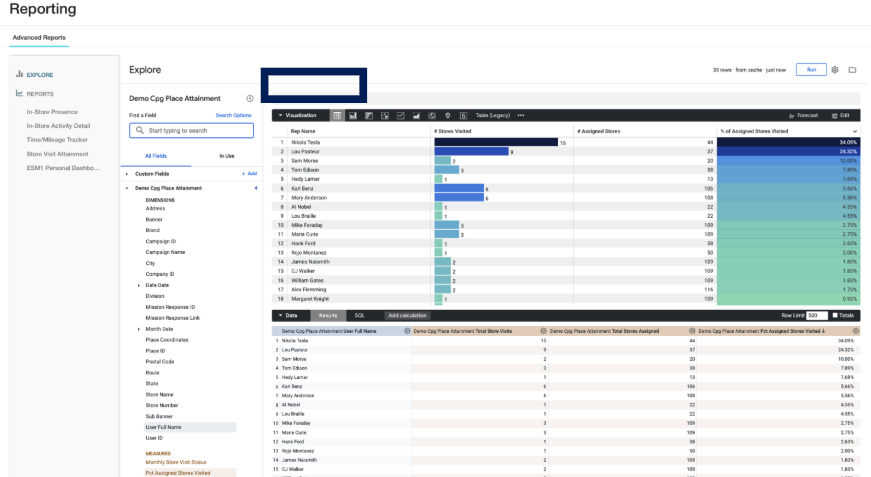
Task: Select the Pie chart visualization icon
Action: click(x=432, y=116)
